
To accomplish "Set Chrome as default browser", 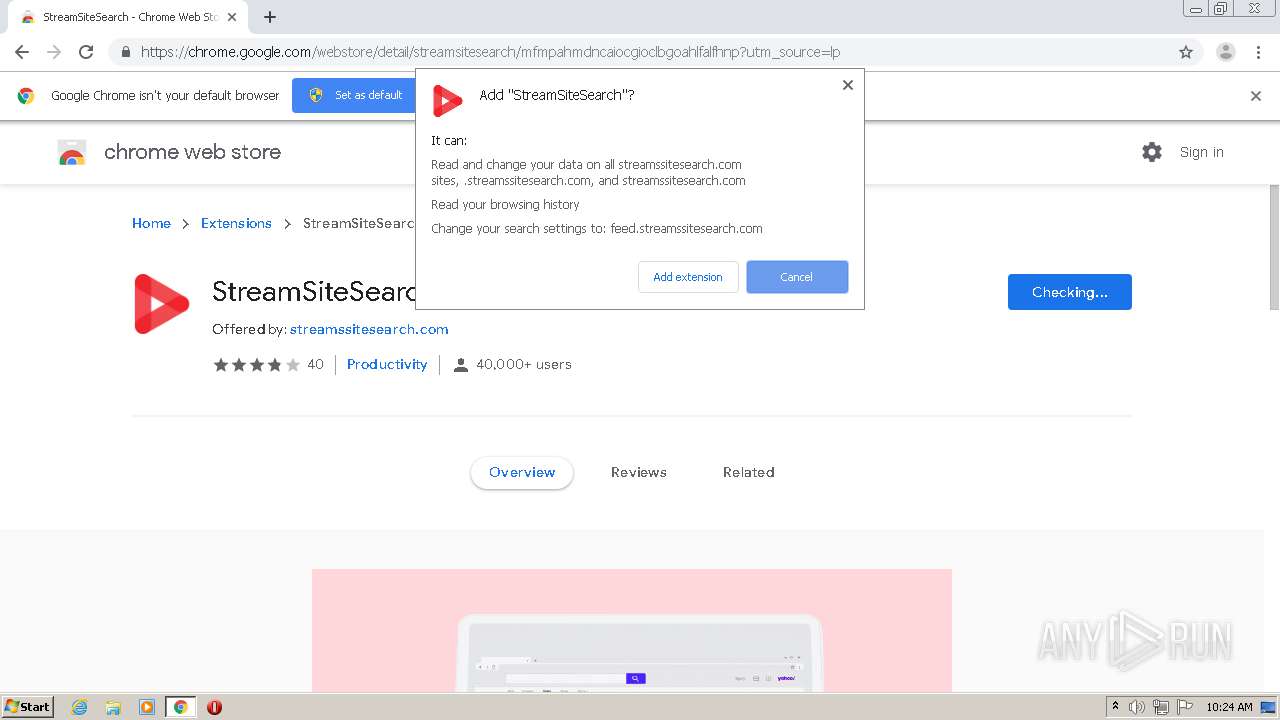I will [x=355, y=95].
